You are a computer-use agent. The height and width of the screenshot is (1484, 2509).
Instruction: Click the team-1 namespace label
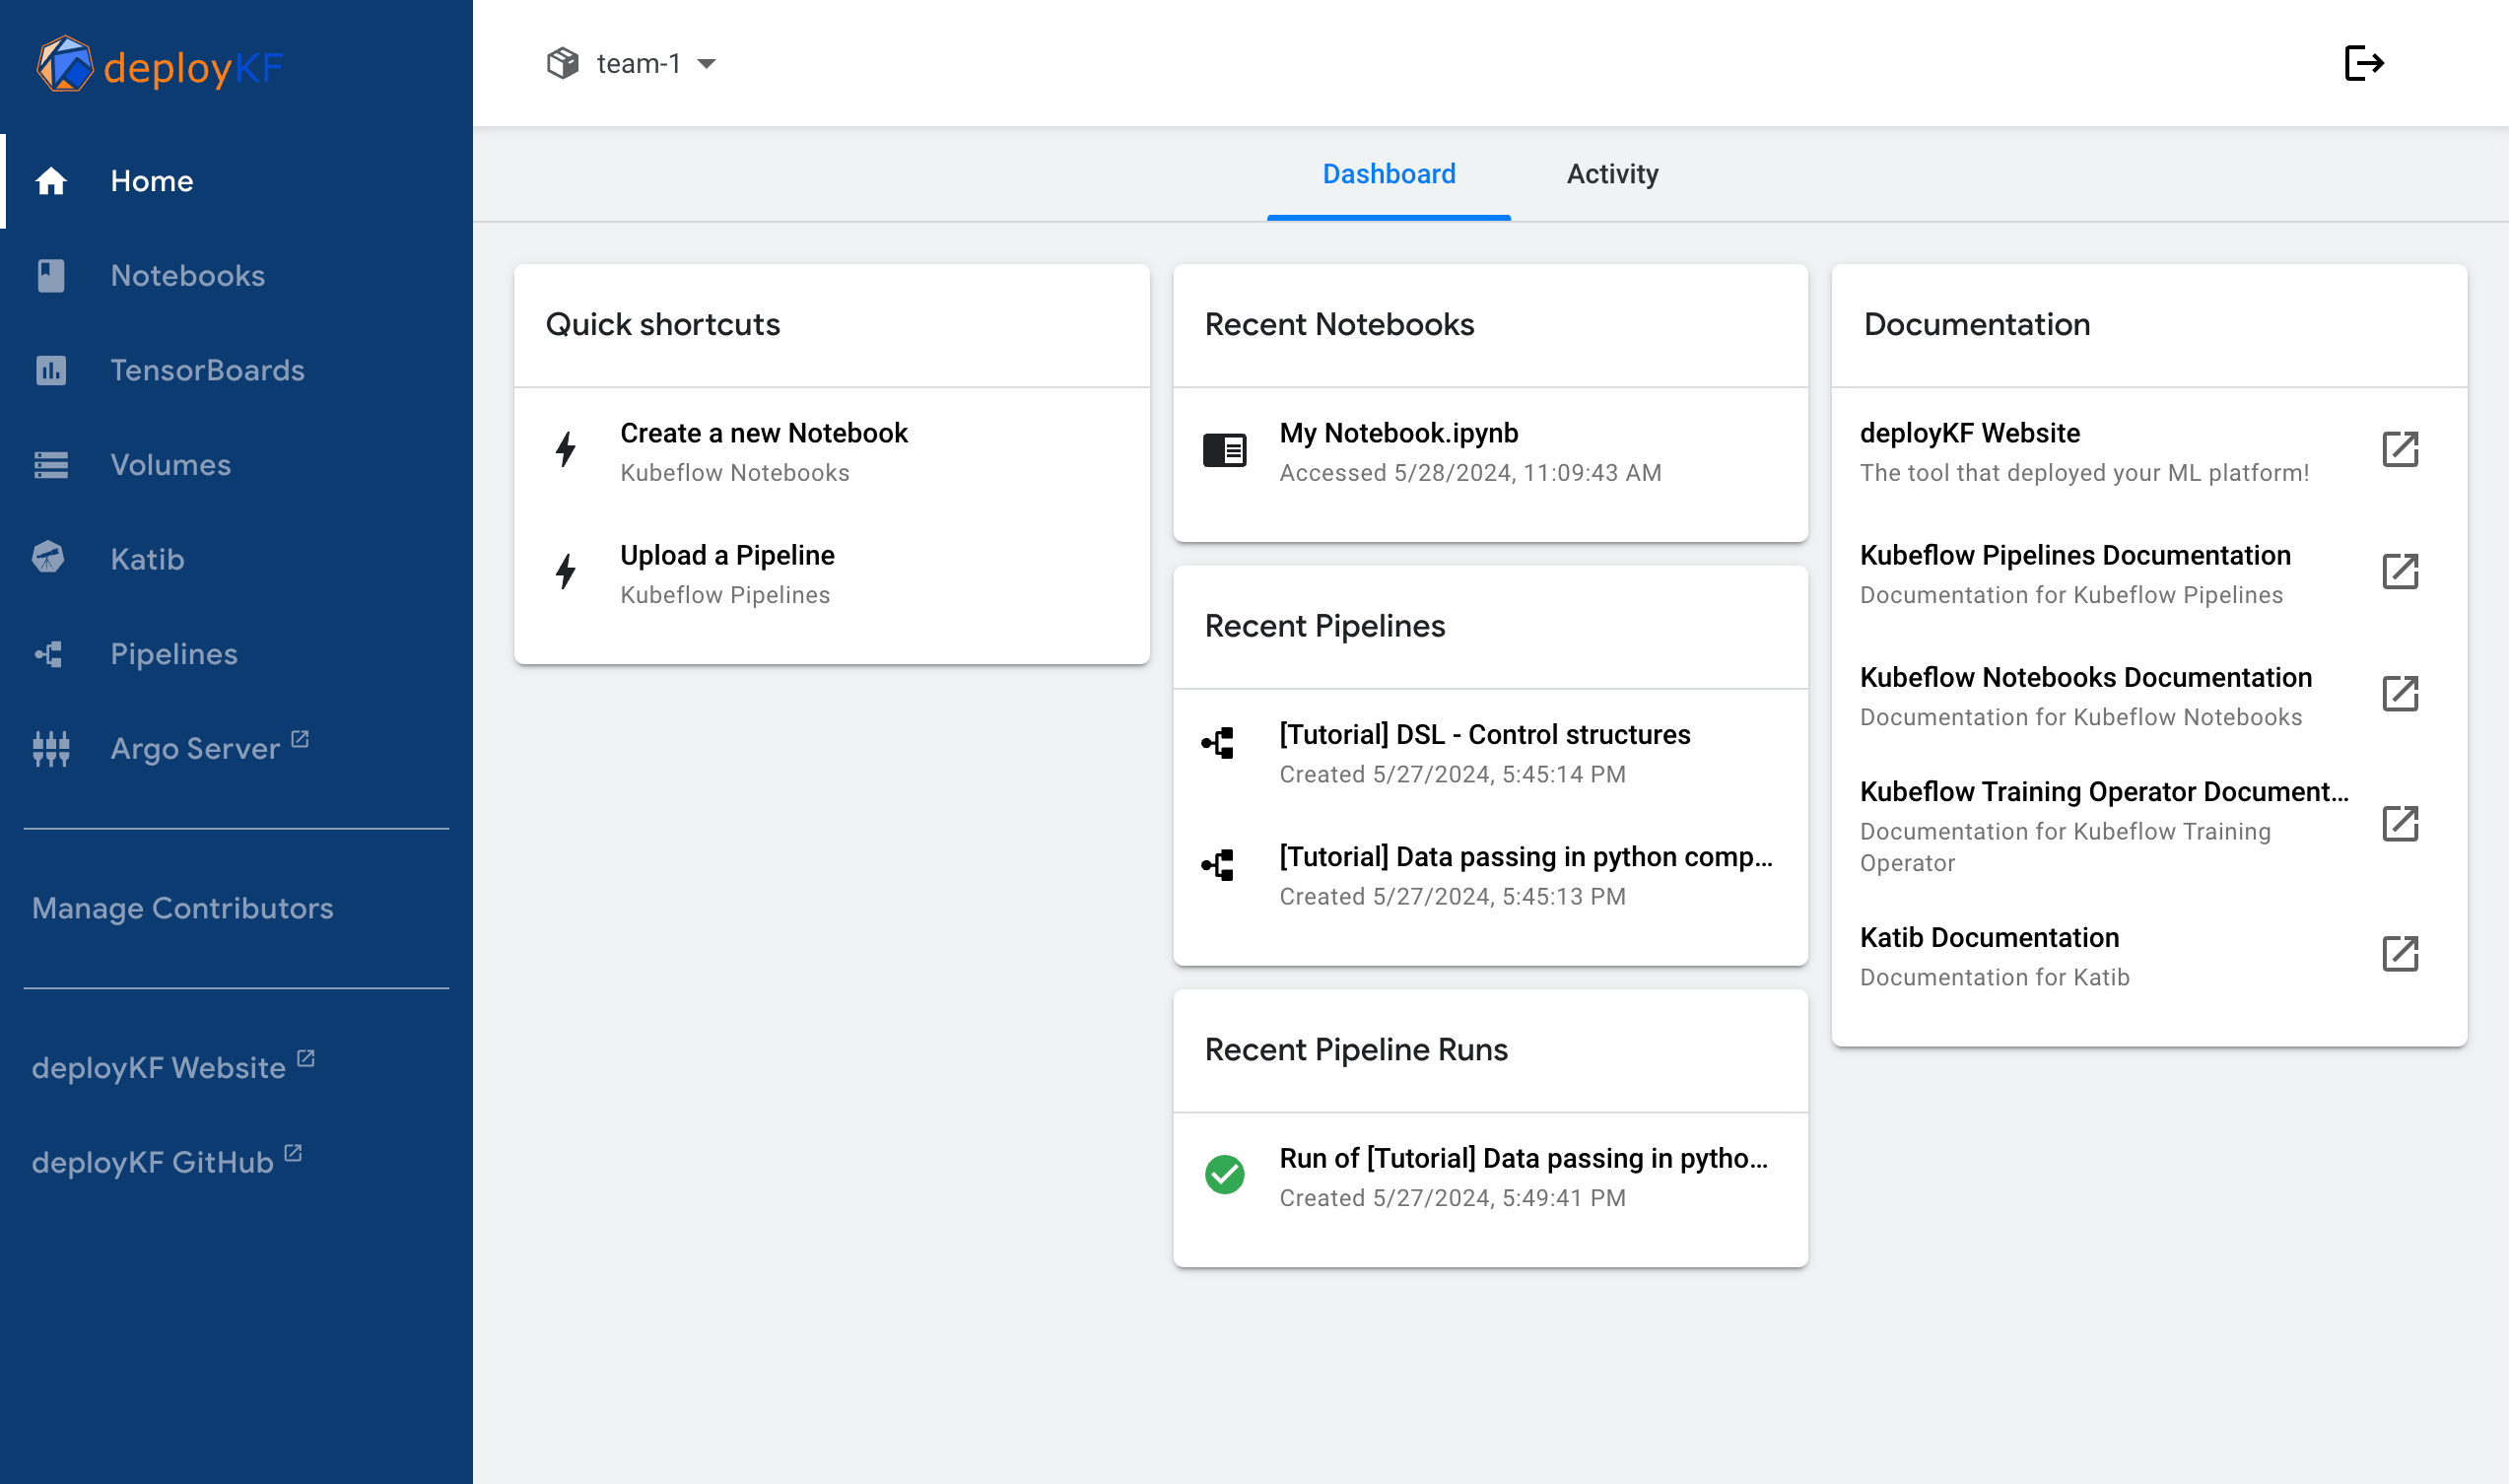(x=638, y=63)
